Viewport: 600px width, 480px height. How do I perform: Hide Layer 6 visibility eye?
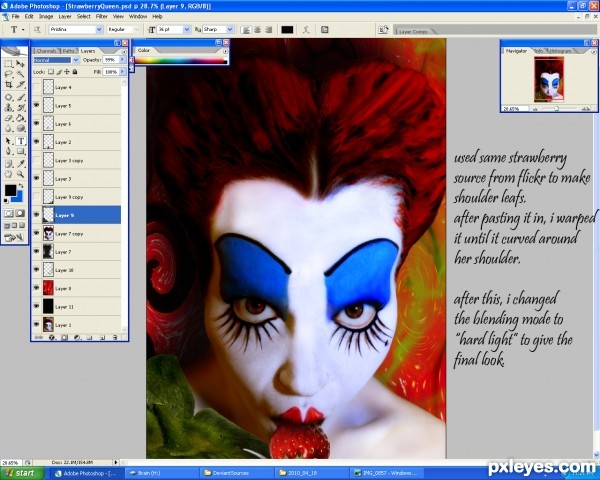coord(36,124)
